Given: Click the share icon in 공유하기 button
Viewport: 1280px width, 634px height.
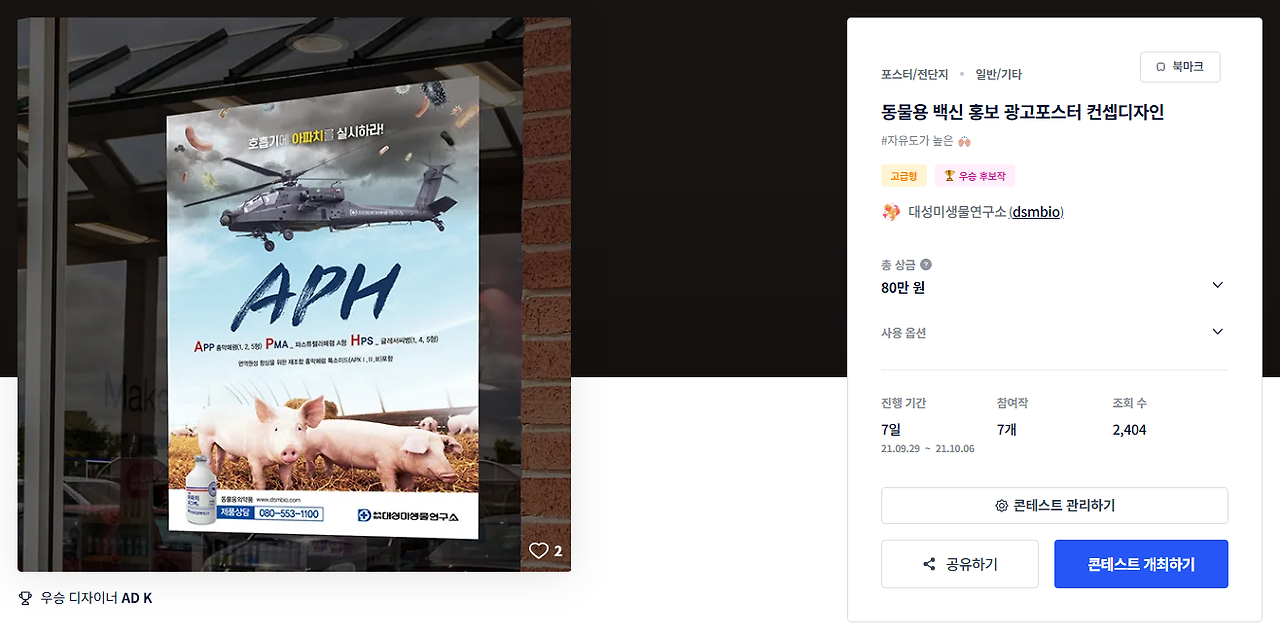Looking at the screenshot, I should 929,564.
